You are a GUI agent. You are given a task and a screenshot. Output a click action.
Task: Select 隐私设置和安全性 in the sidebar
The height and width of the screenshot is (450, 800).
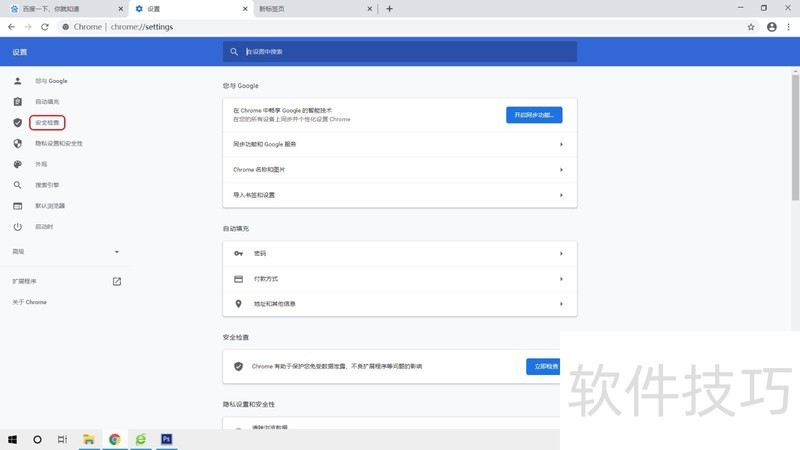point(58,143)
